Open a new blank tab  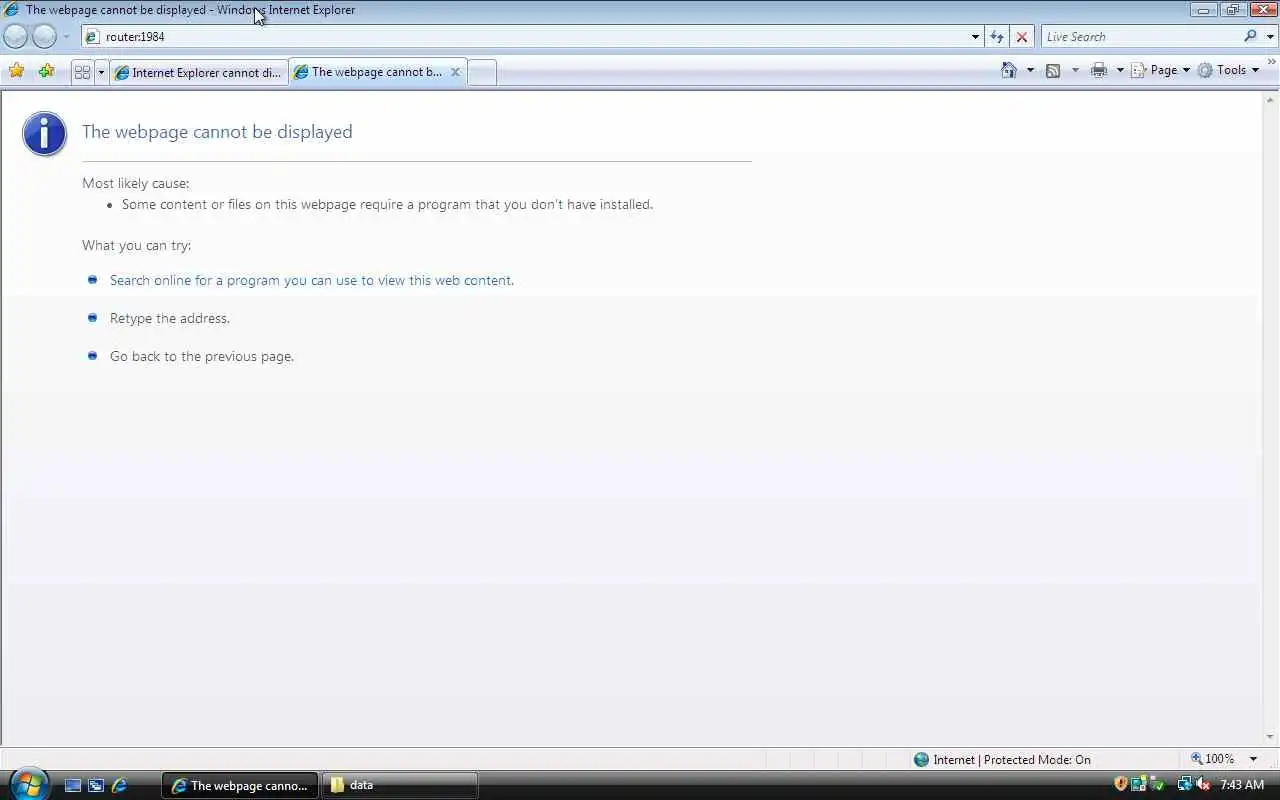click(x=482, y=72)
